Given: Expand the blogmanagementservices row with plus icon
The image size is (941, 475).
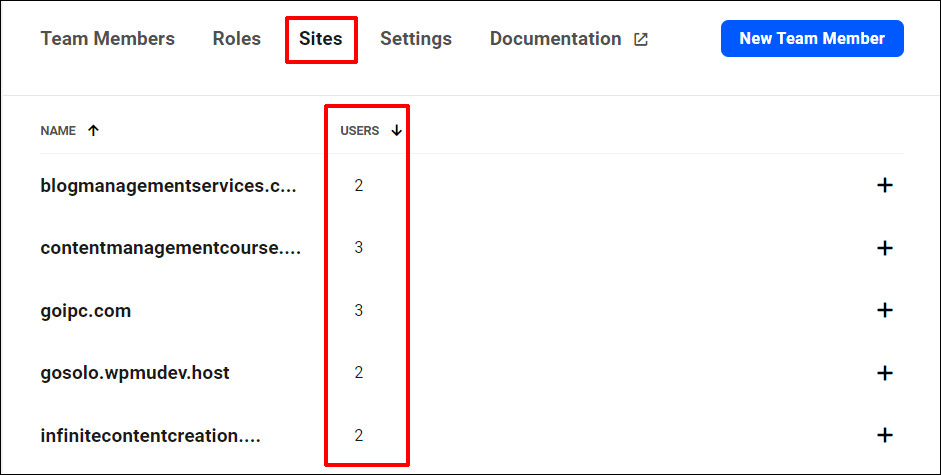Looking at the screenshot, I should 885,186.
